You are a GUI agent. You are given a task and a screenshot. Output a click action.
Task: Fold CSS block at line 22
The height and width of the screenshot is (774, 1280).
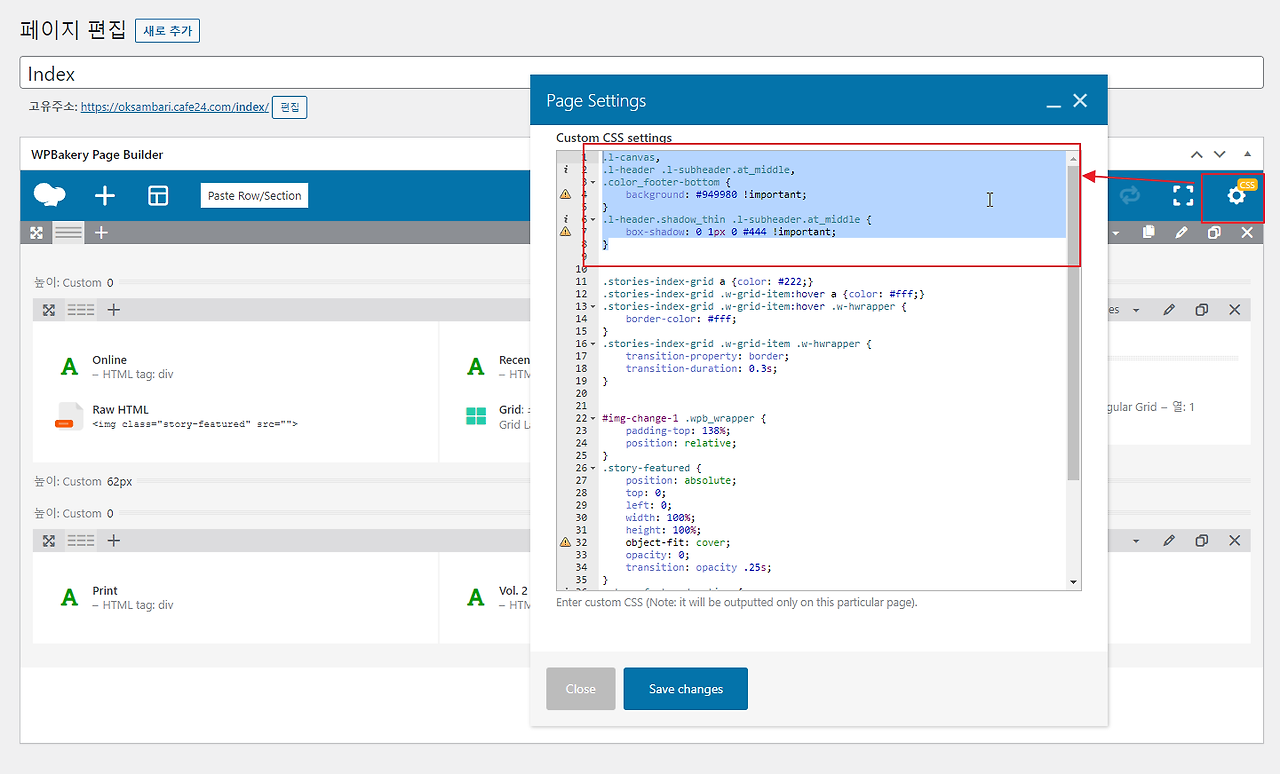click(594, 418)
